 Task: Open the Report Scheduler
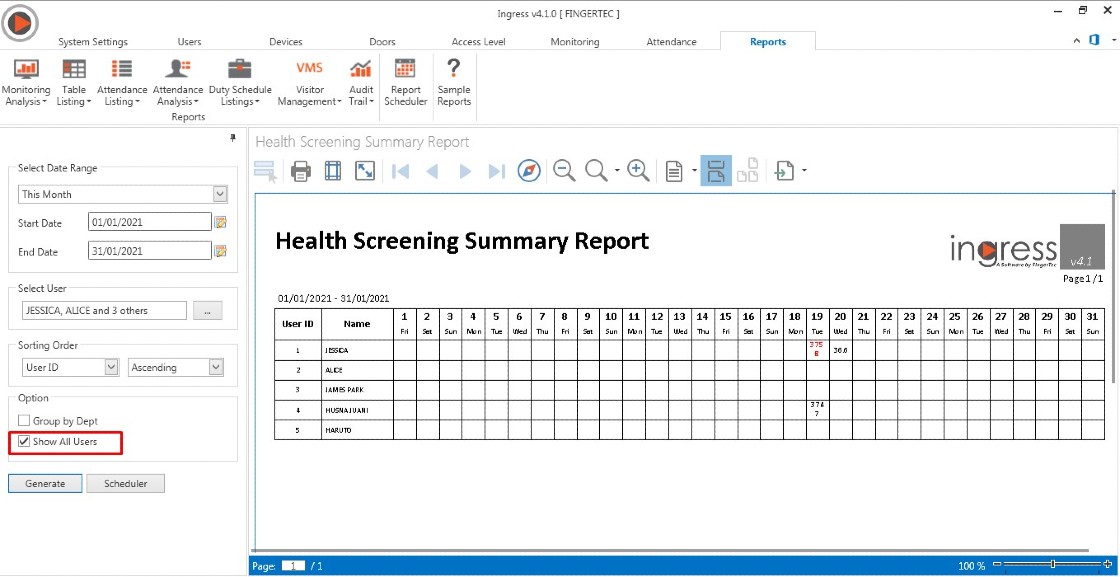[x=405, y=83]
